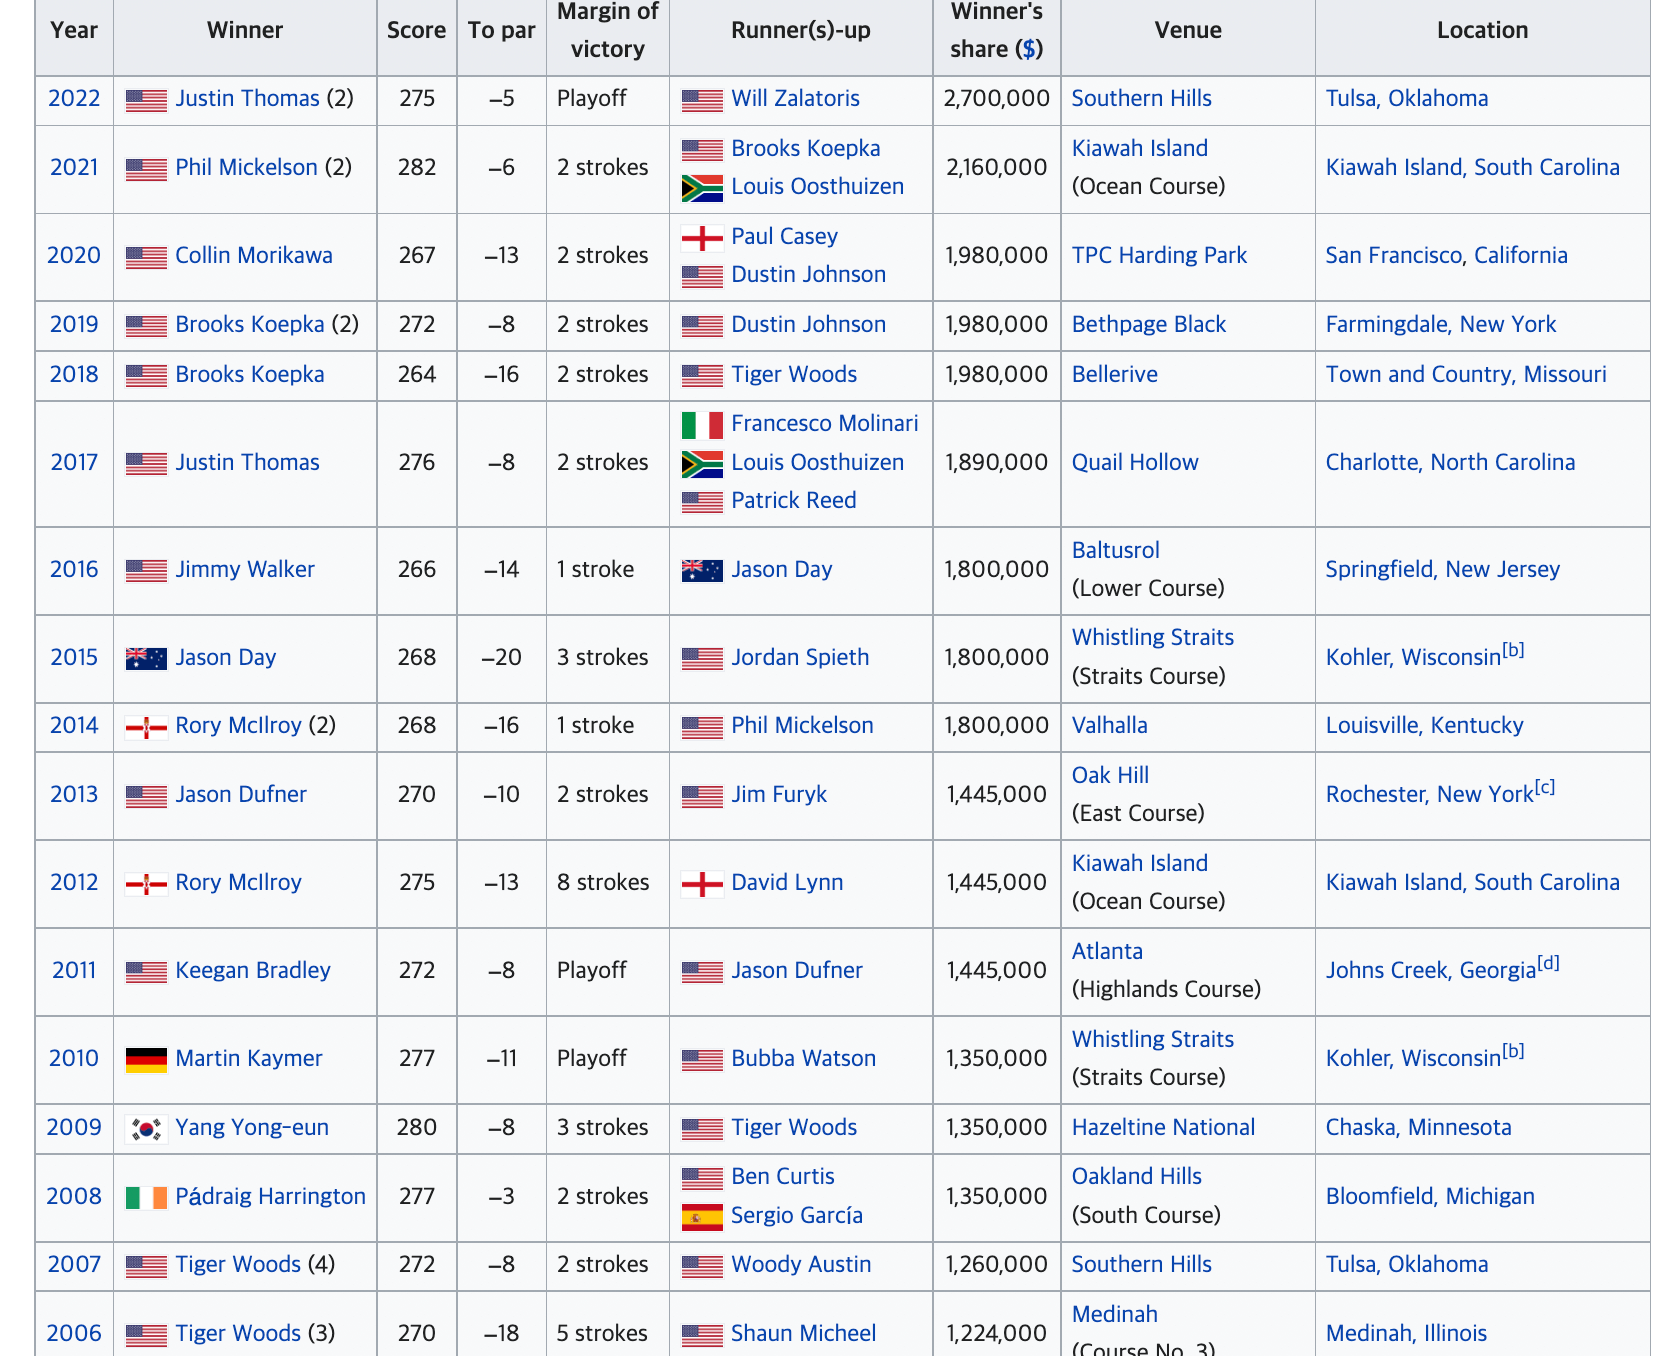
Task: Open the Oakland Hills link
Action: 1136,1176
